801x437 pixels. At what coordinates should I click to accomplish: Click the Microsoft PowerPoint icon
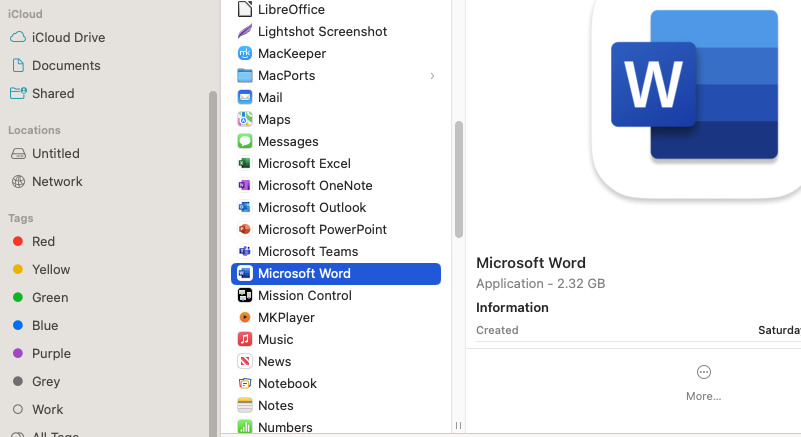tap(245, 229)
